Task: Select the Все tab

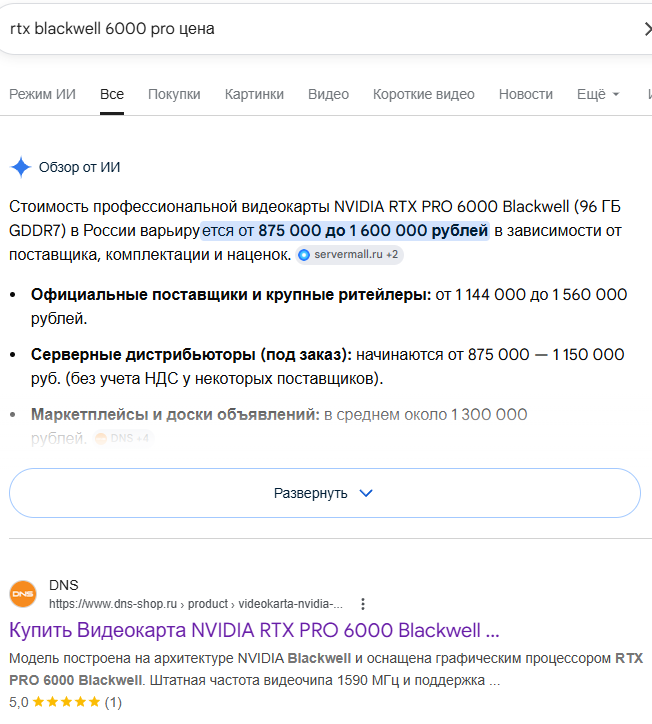Action: (x=112, y=94)
